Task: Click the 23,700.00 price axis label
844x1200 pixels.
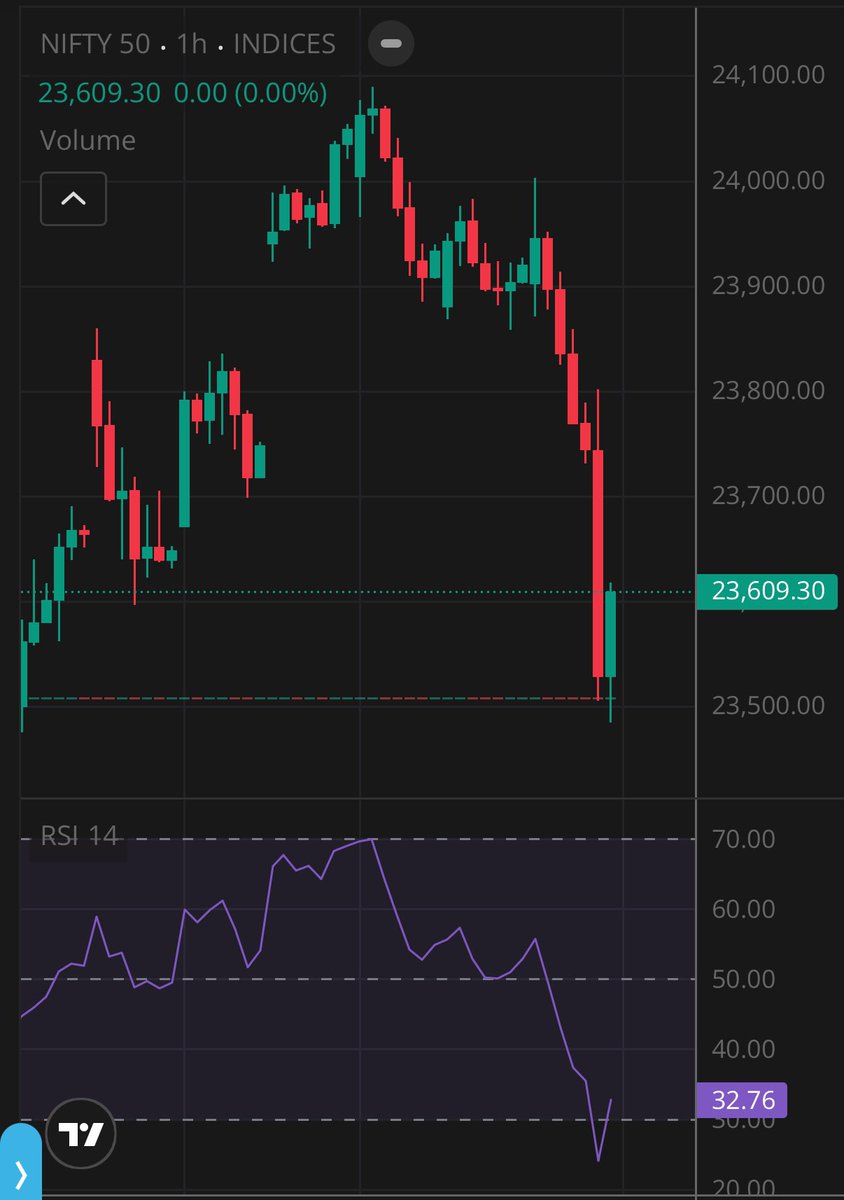Action: pyautogui.click(x=768, y=495)
